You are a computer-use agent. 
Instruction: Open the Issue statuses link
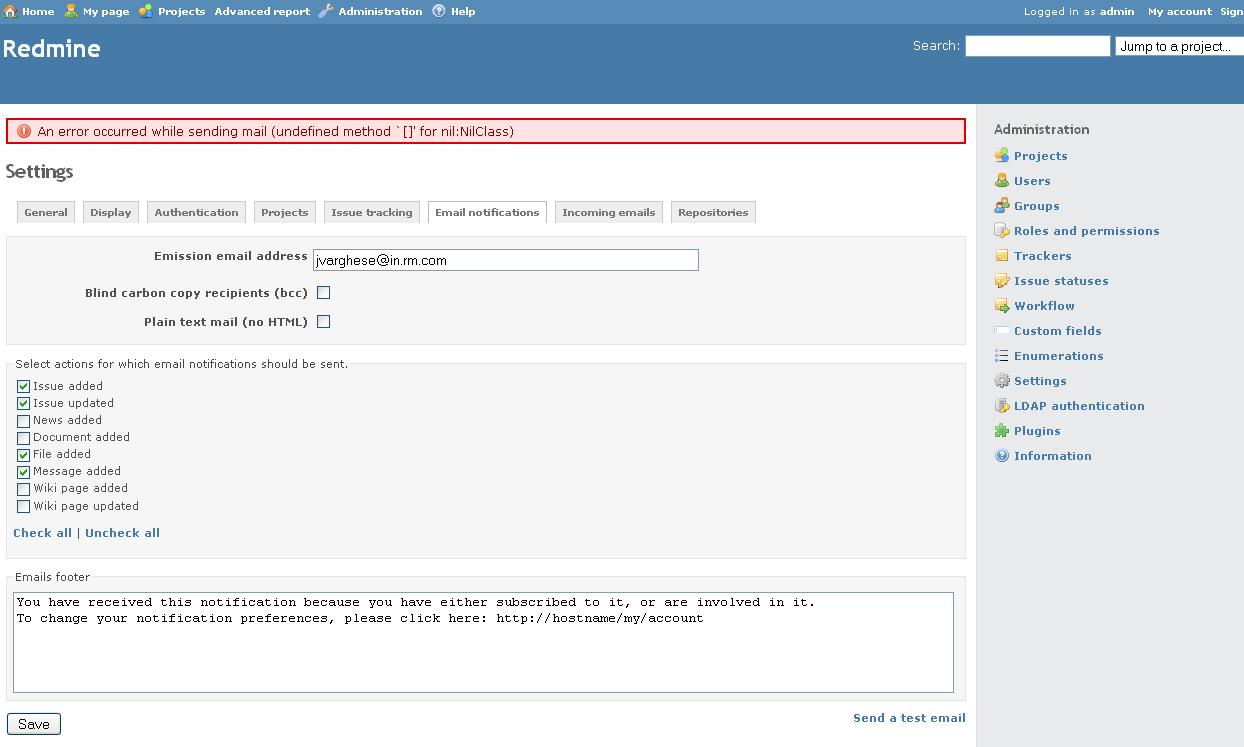point(1061,281)
